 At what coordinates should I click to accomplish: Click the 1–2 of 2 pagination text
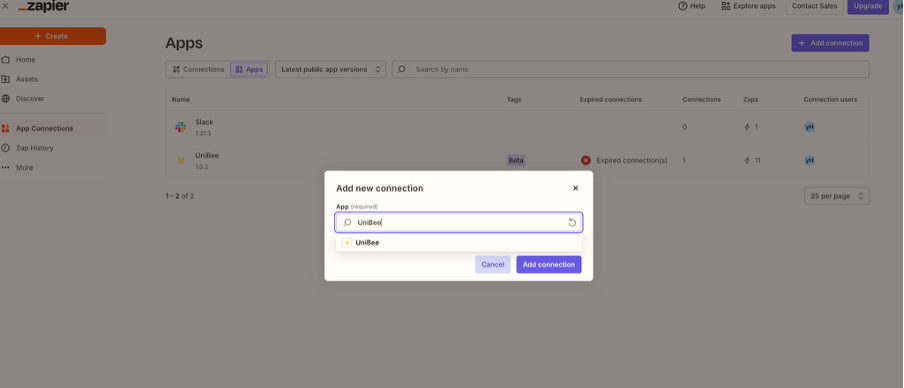(x=180, y=196)
